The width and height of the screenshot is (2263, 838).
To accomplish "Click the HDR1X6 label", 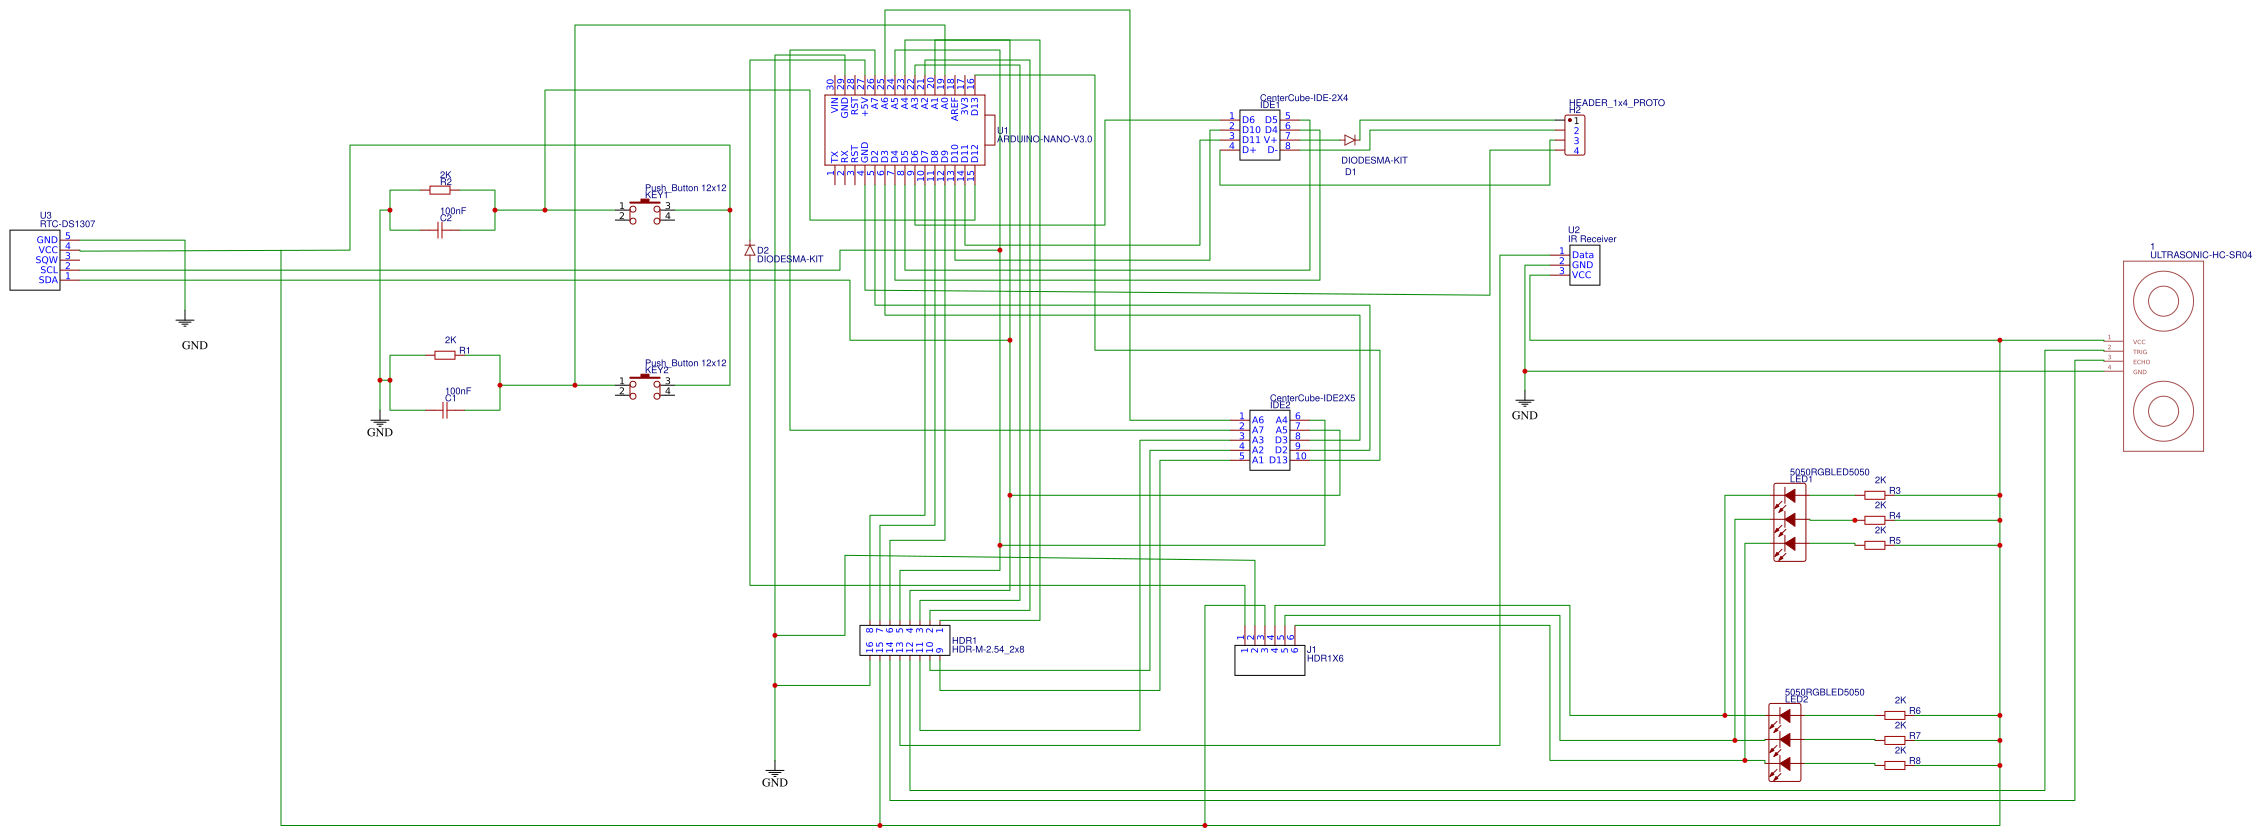I will (x=1325, y=658).
